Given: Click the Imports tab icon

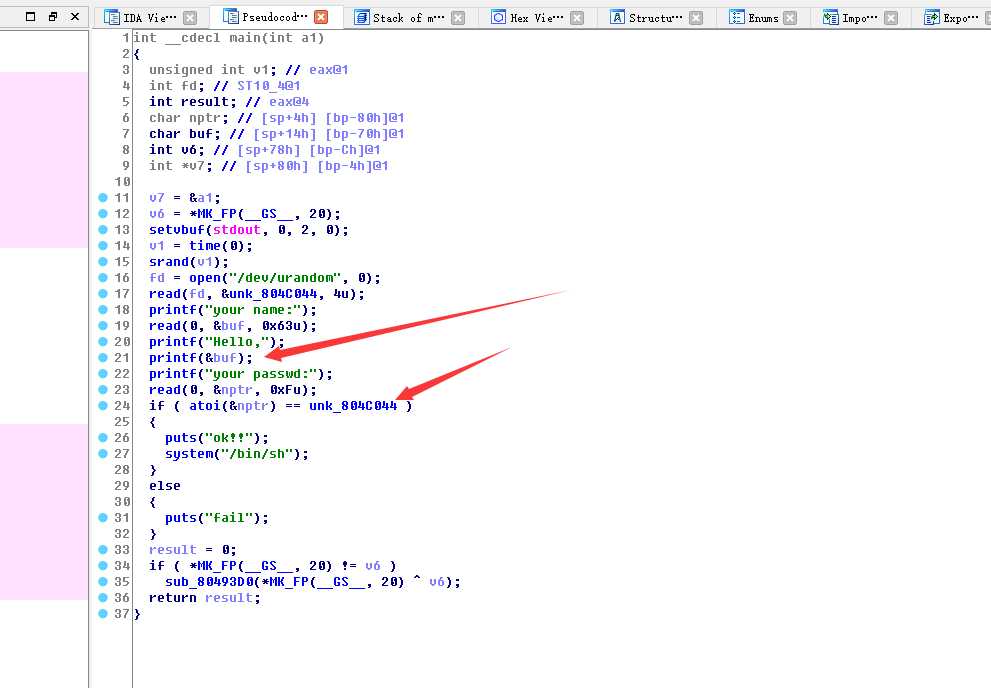Looking at the screenshot, I should [830, 18].
